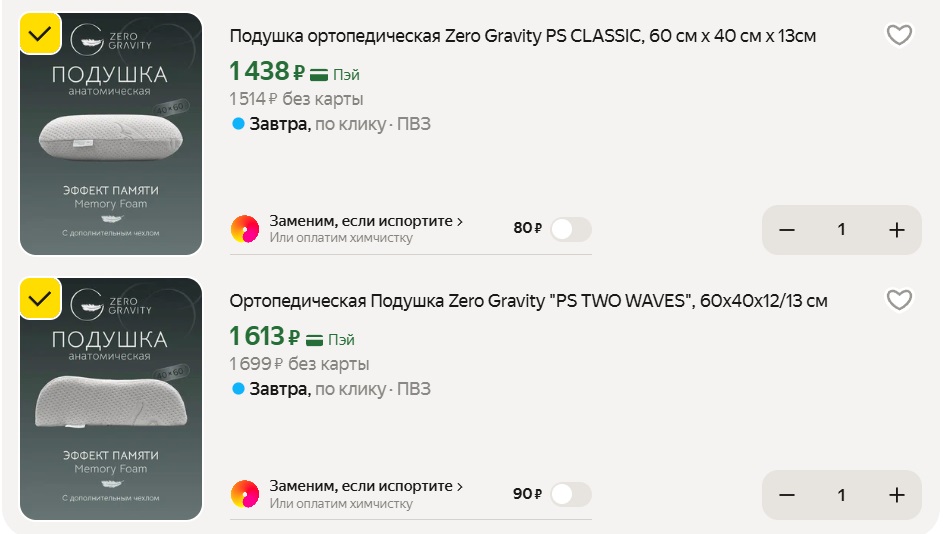Add PS CLASSIC pillow to favorites heart

coord(899,36)
